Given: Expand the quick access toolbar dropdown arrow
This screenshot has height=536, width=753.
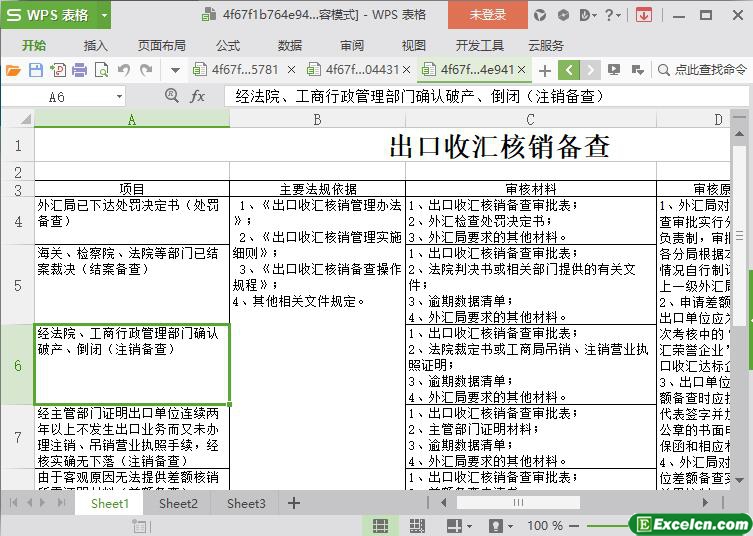Looking at the screenshot, I should pyautogui.click(x=175, y=70).
